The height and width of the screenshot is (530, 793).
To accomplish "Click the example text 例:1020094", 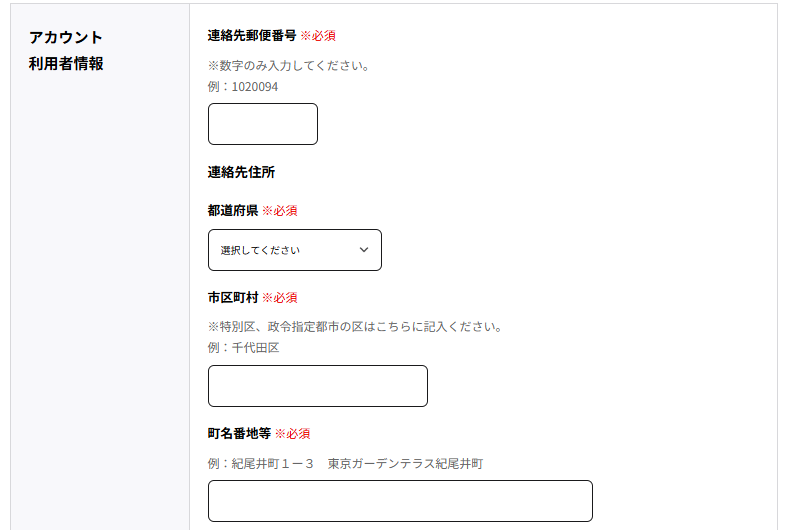I will coord(243,87).
